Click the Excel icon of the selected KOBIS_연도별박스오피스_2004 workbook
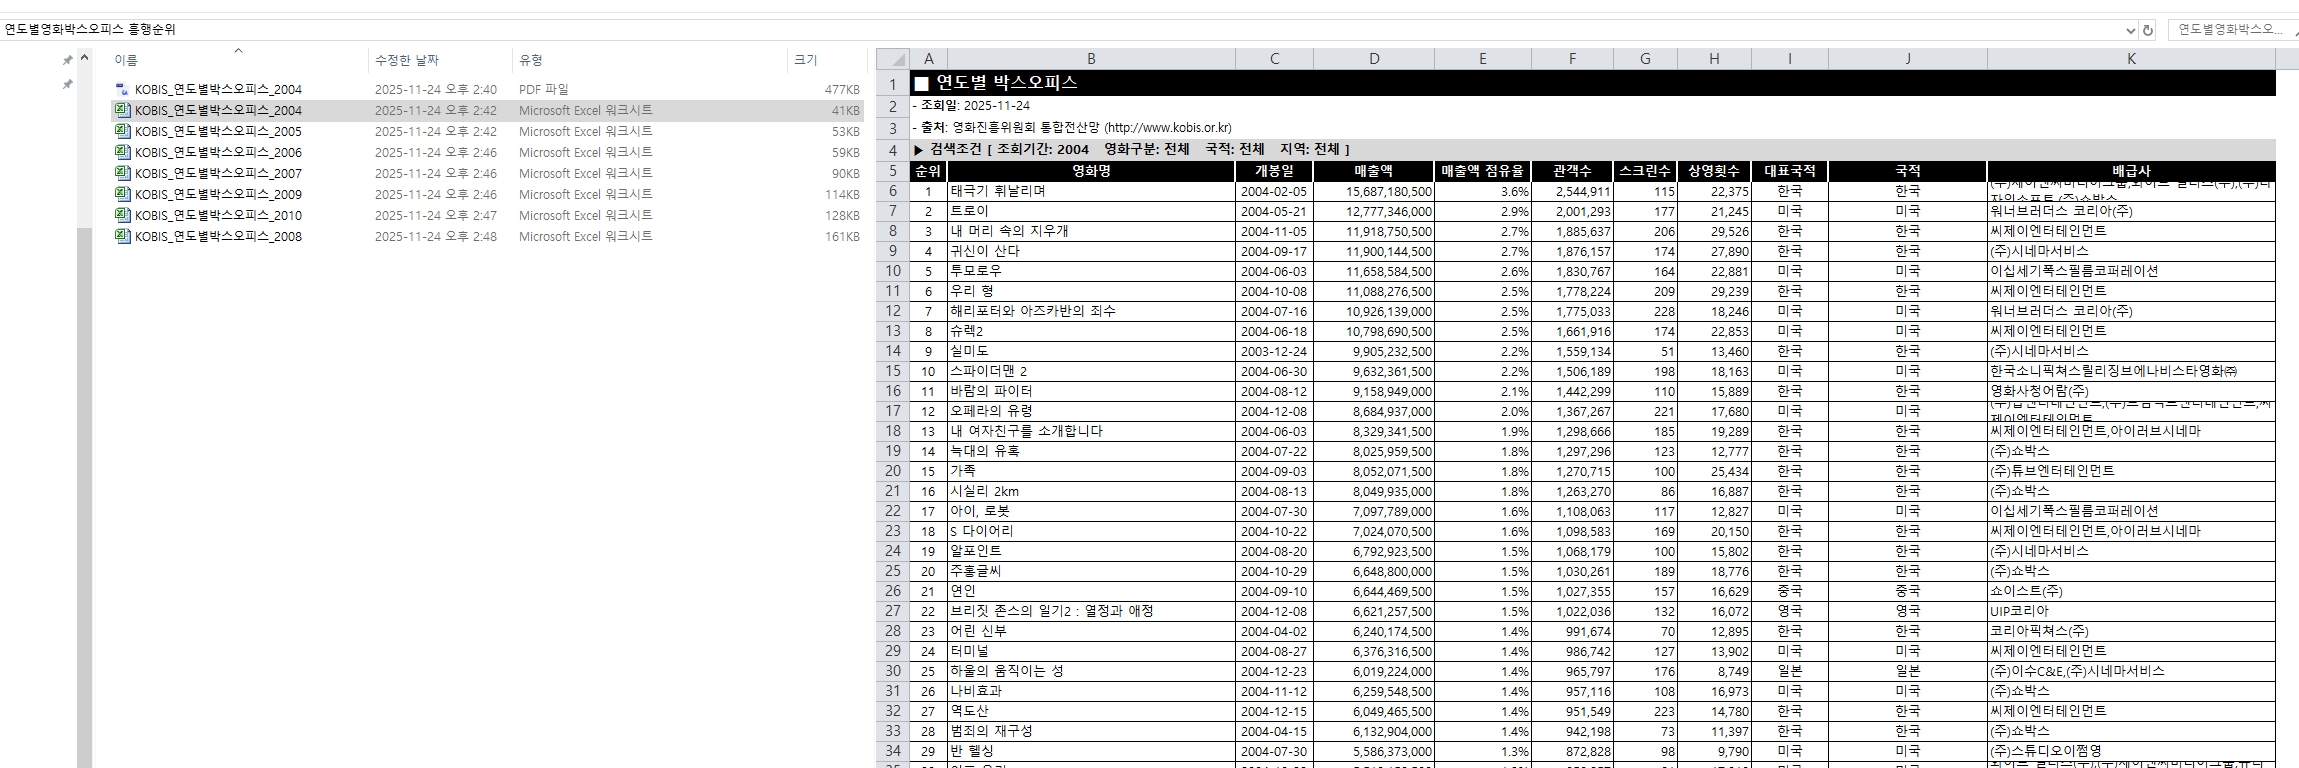 [x=123, y=110]
